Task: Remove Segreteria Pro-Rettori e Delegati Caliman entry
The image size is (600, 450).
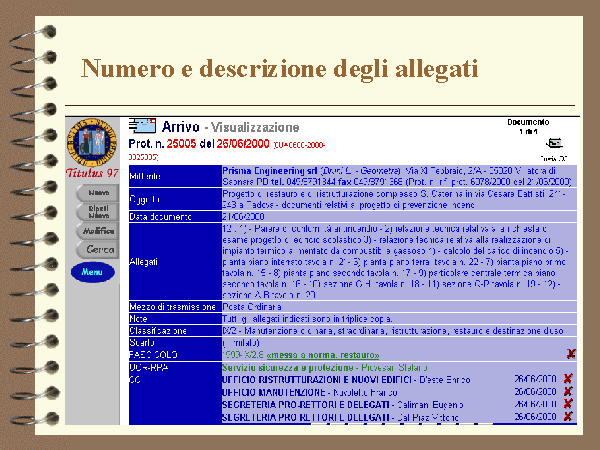Action: pyautogui.click(x=567, y=401)
